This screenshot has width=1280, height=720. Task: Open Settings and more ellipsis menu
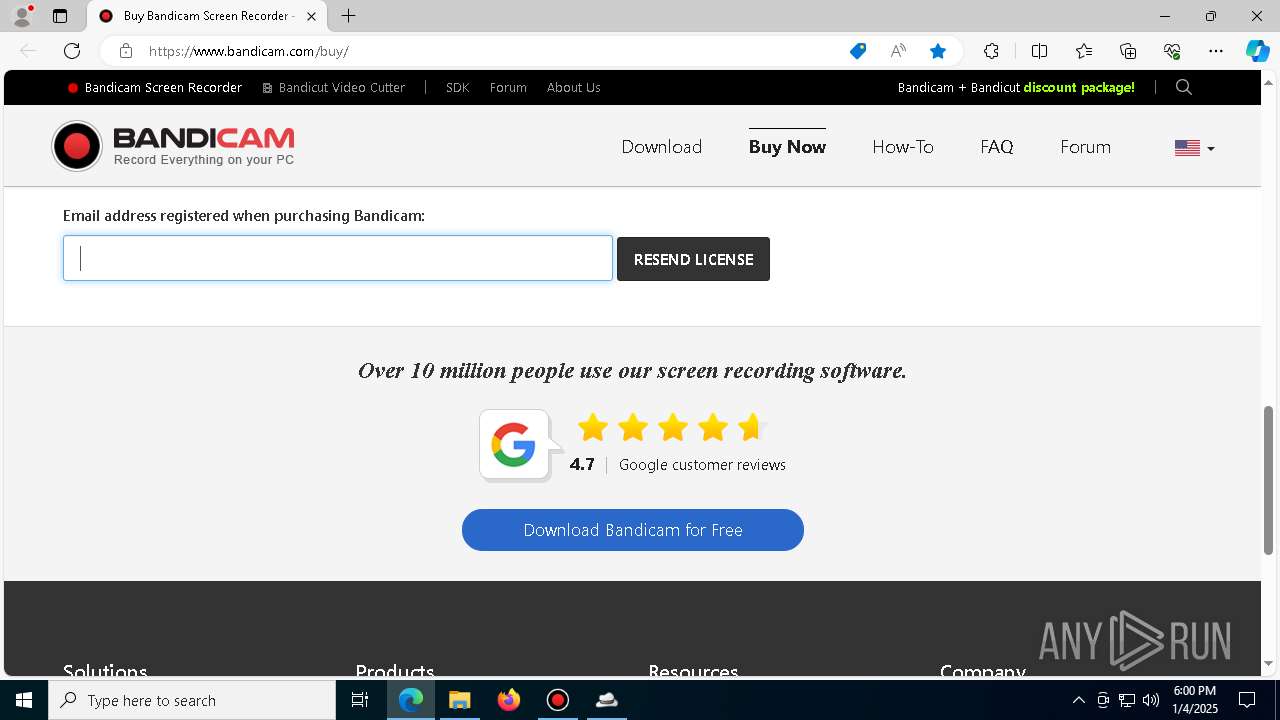(1216, 51)
